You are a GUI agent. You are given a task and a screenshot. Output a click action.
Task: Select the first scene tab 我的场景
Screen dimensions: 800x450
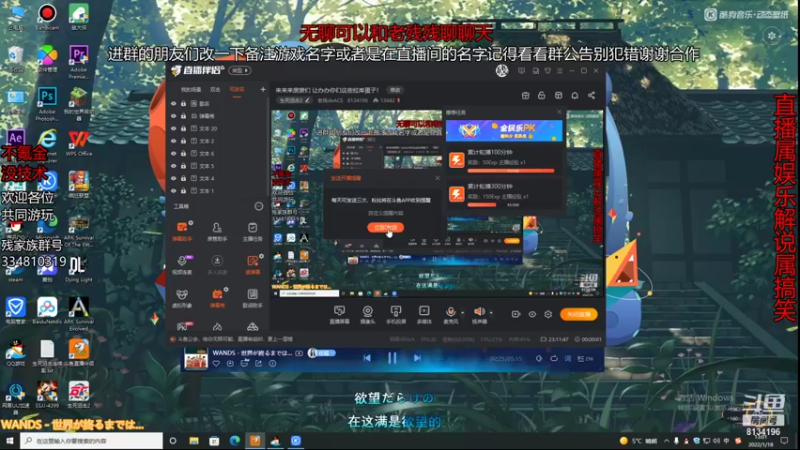(191, 90)
